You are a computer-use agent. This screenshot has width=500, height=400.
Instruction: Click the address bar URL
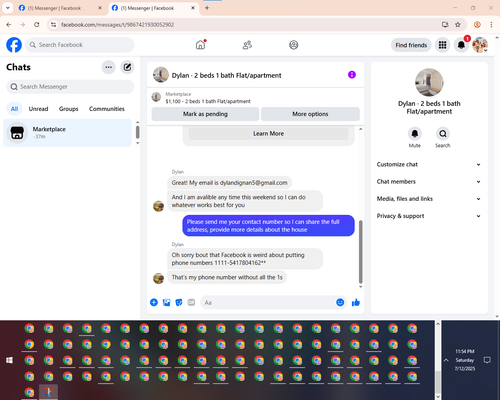(x=117, y=25)
